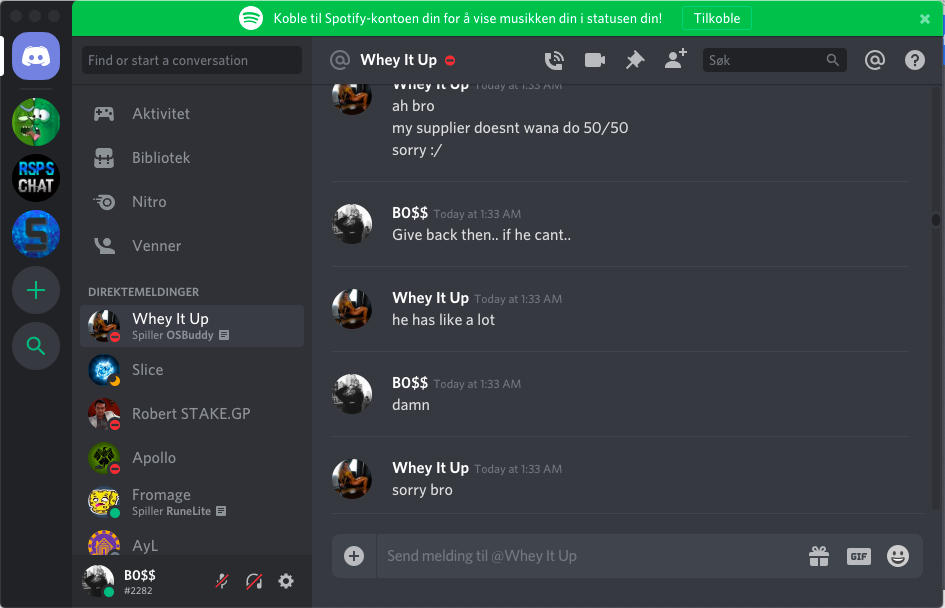Screen dimensions: 945x608
Task: Click rich presence icon next to Spiller RuneLite
Action: [x=221, y=511]
